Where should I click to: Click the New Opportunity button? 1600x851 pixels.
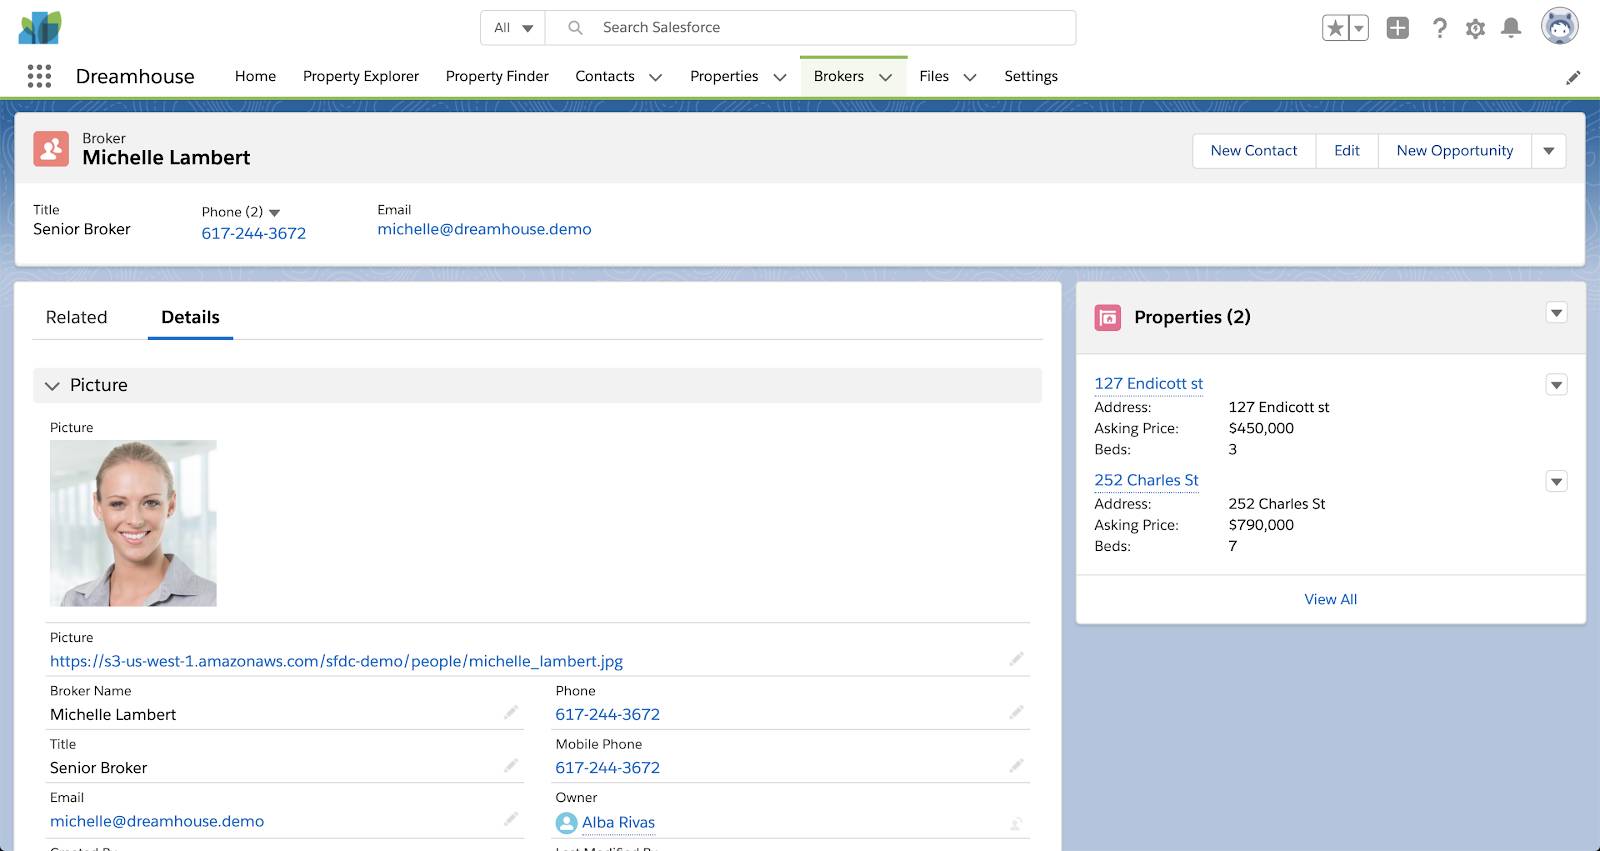pyautogui.click(x=1455, y=151)
